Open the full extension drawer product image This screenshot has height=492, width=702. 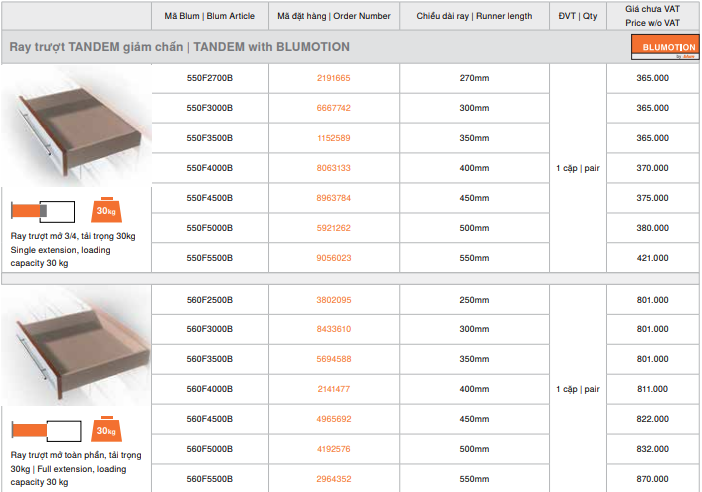[x=77, y=346]
